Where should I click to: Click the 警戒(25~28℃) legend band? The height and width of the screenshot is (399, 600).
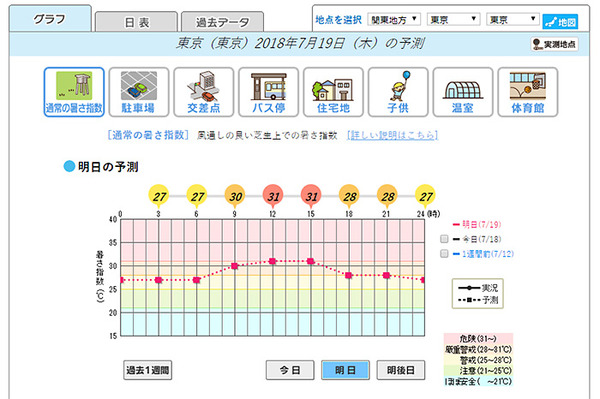[x=478, y=360]
